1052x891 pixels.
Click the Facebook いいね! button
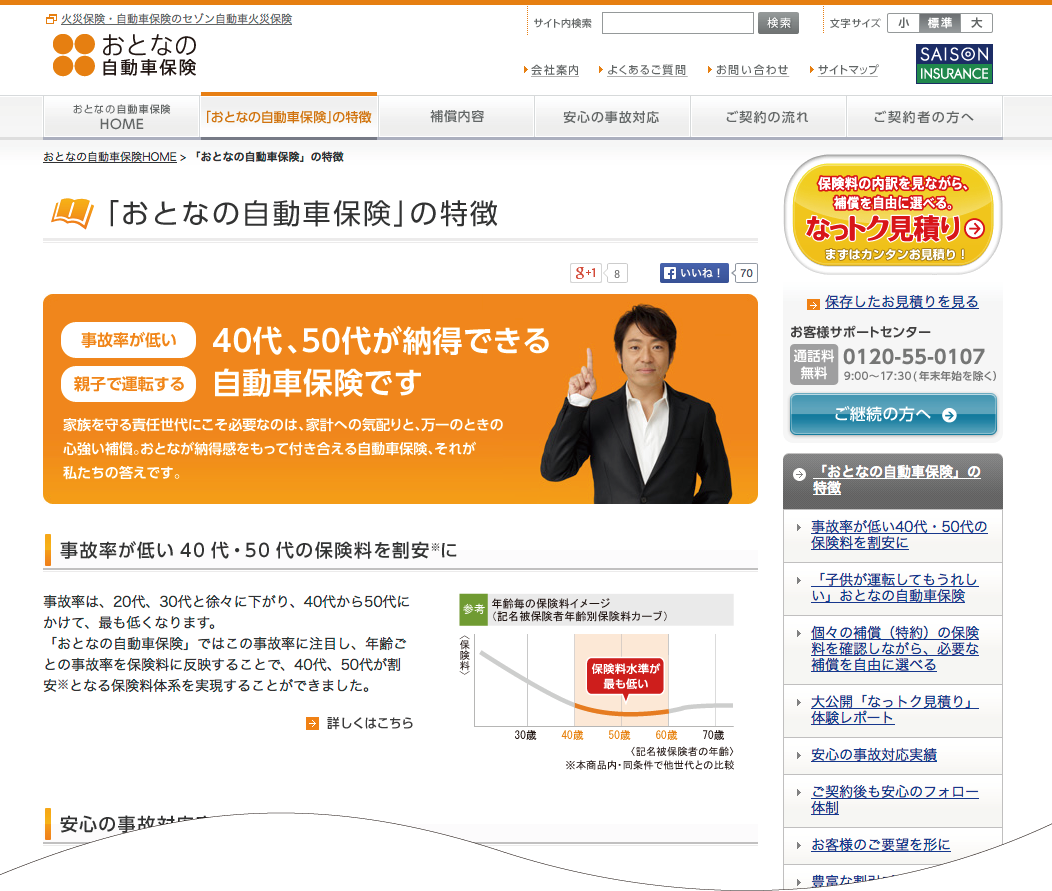(694, 273)
